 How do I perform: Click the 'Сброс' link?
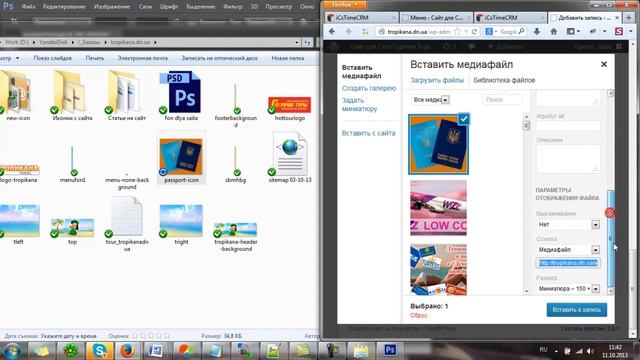pyautogui.click(x=418, y=316)
